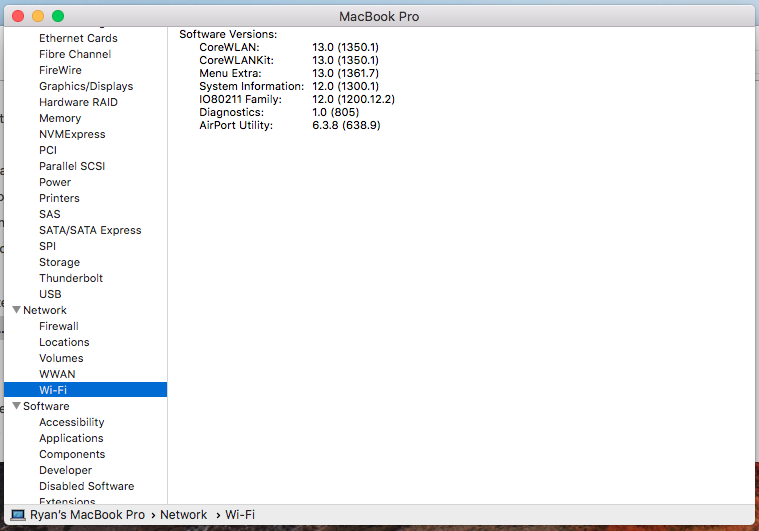
Task: Zoom window with green button
Action: pyautogui.click(x=58, y=16)
